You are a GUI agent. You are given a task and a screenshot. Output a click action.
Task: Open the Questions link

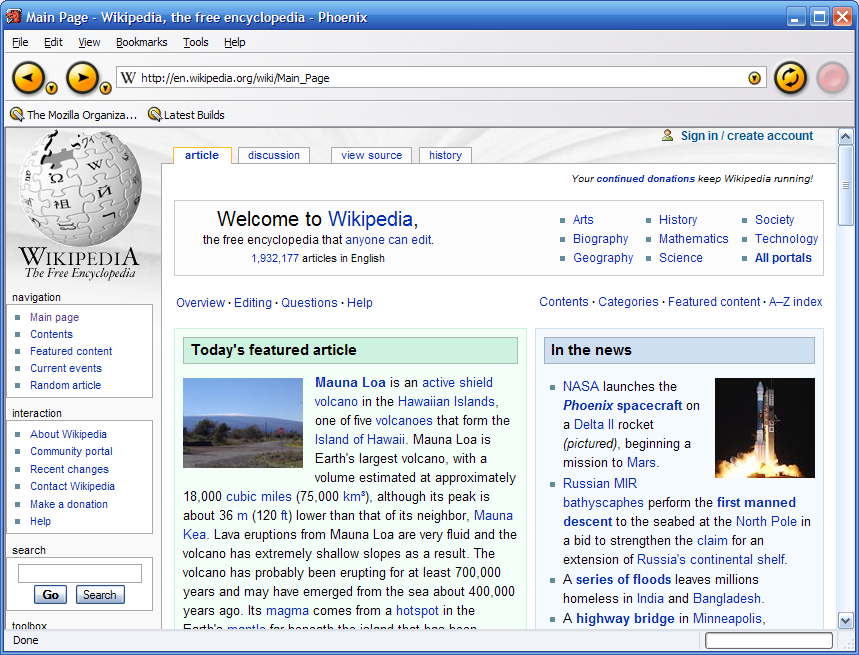(x=309, y=303)
